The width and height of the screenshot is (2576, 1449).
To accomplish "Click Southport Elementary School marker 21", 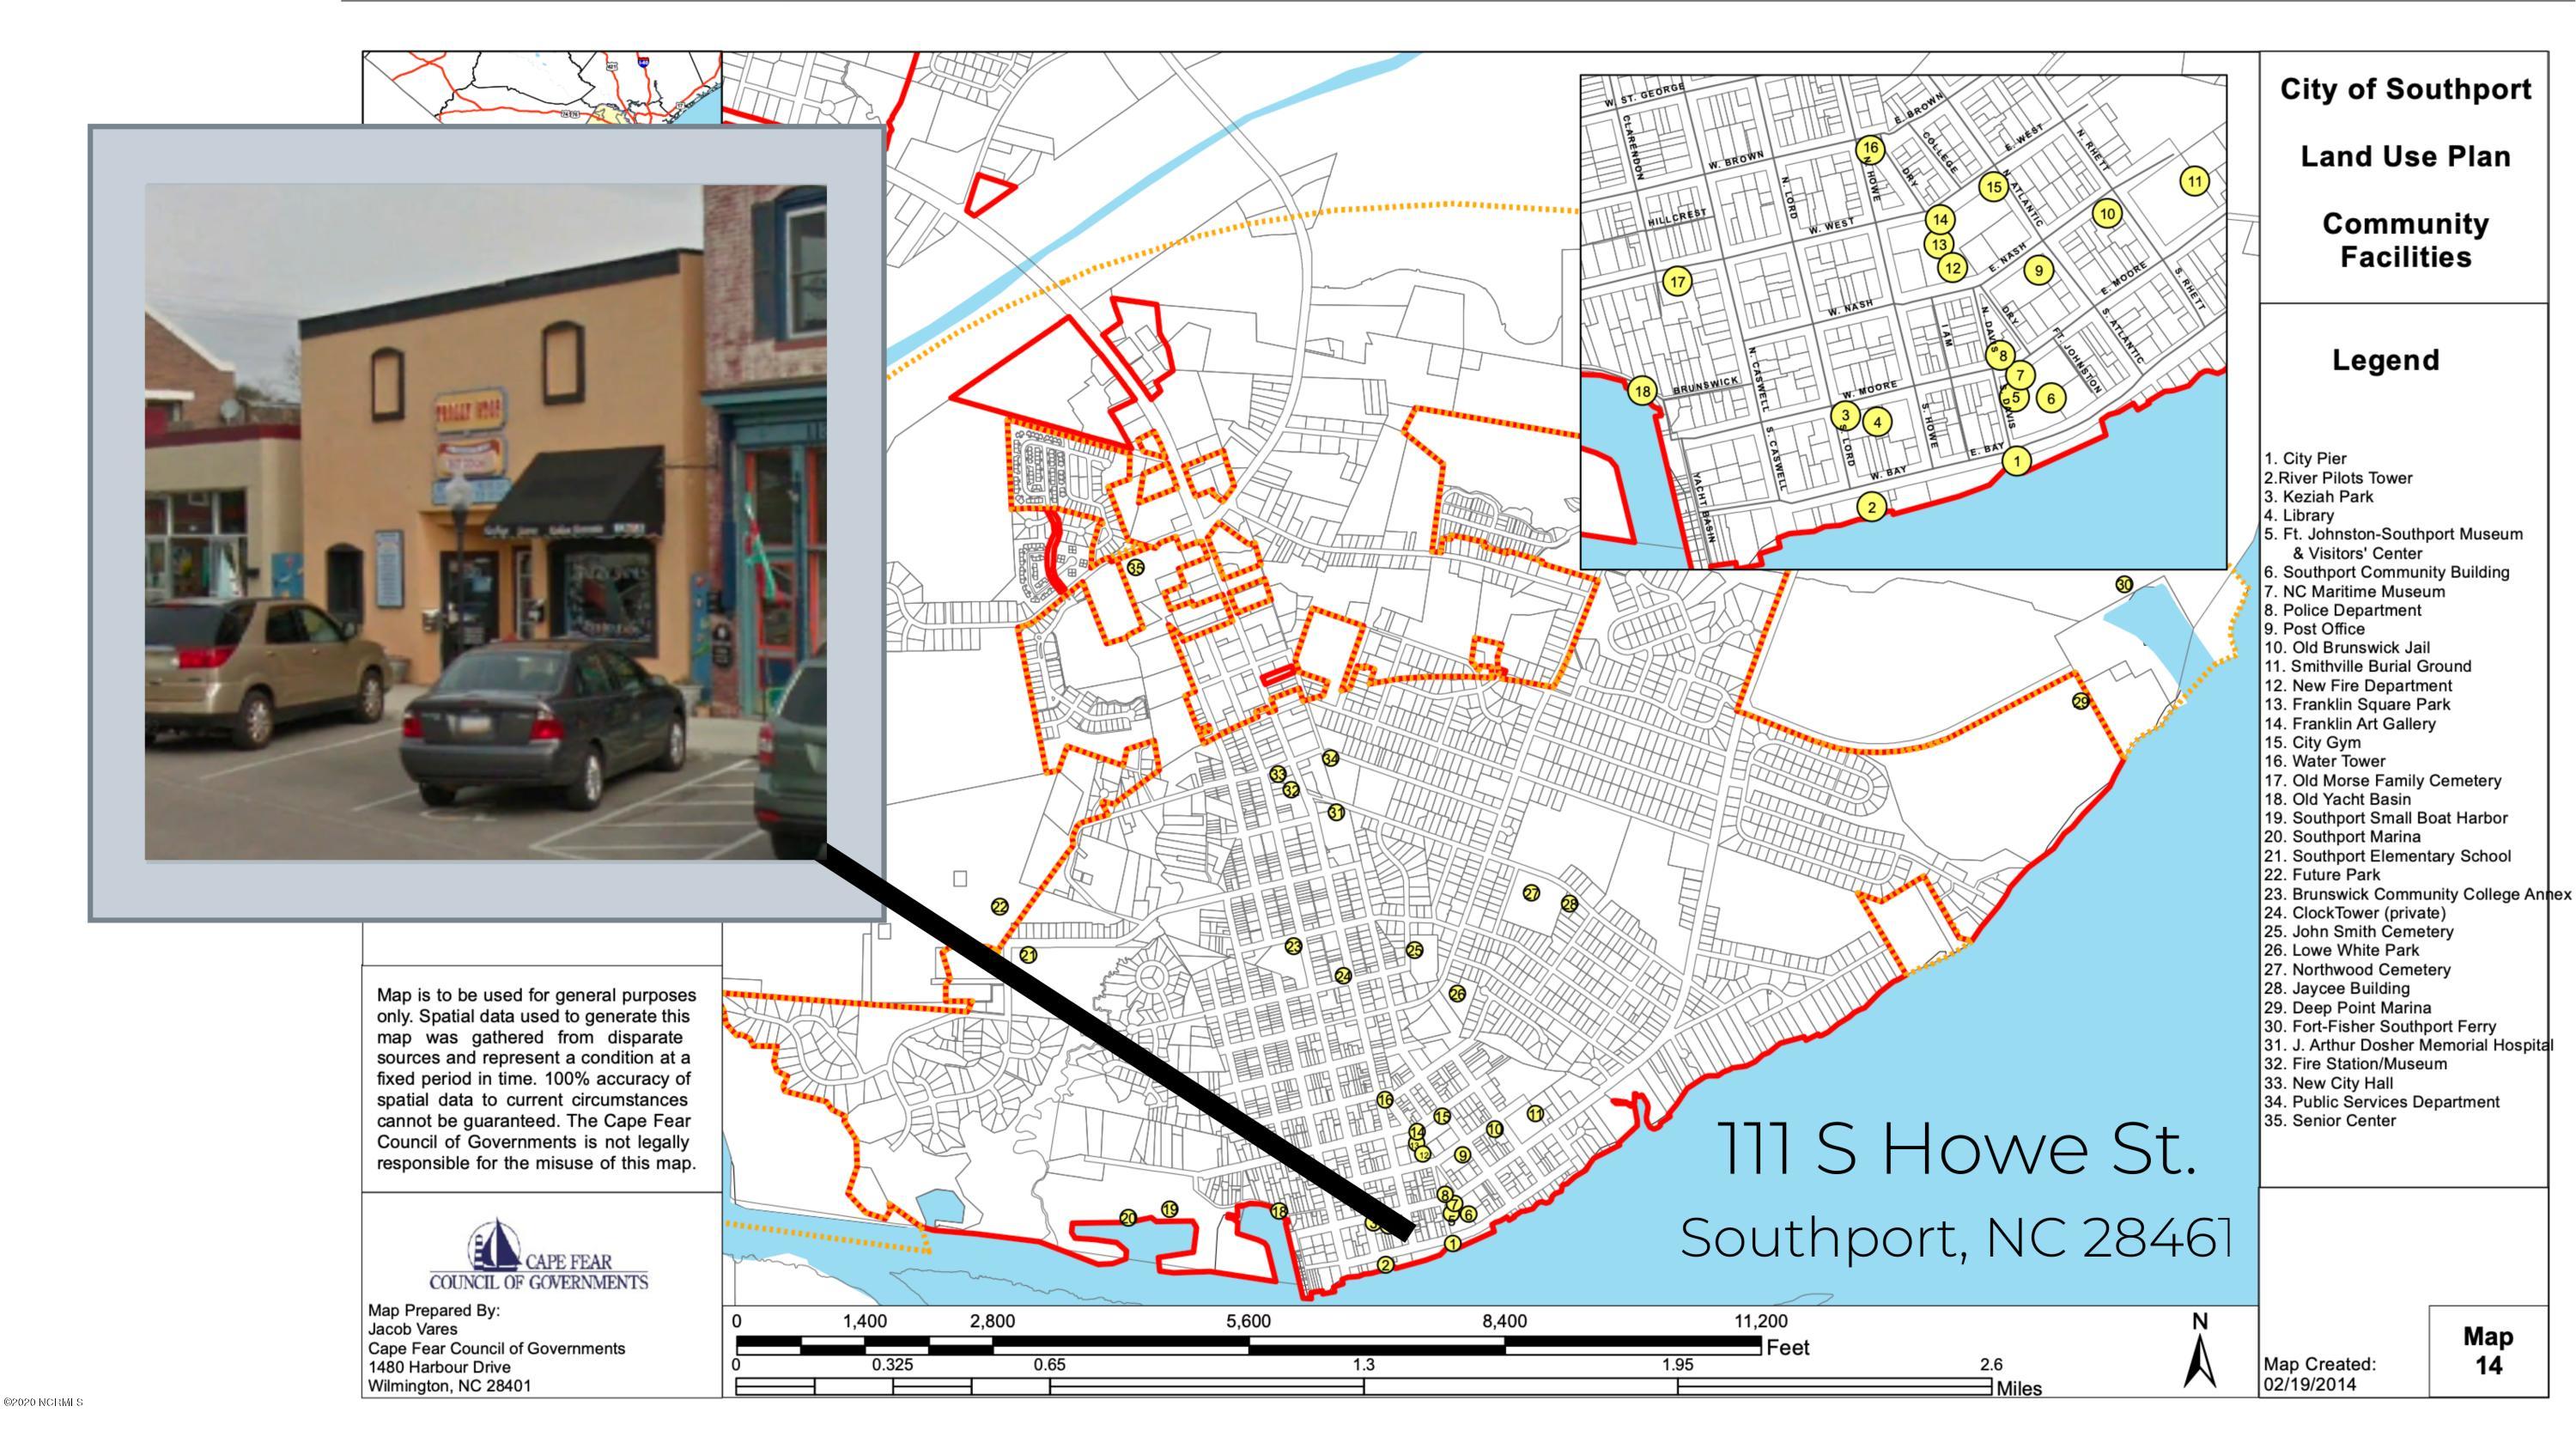I will [1028, 955].
